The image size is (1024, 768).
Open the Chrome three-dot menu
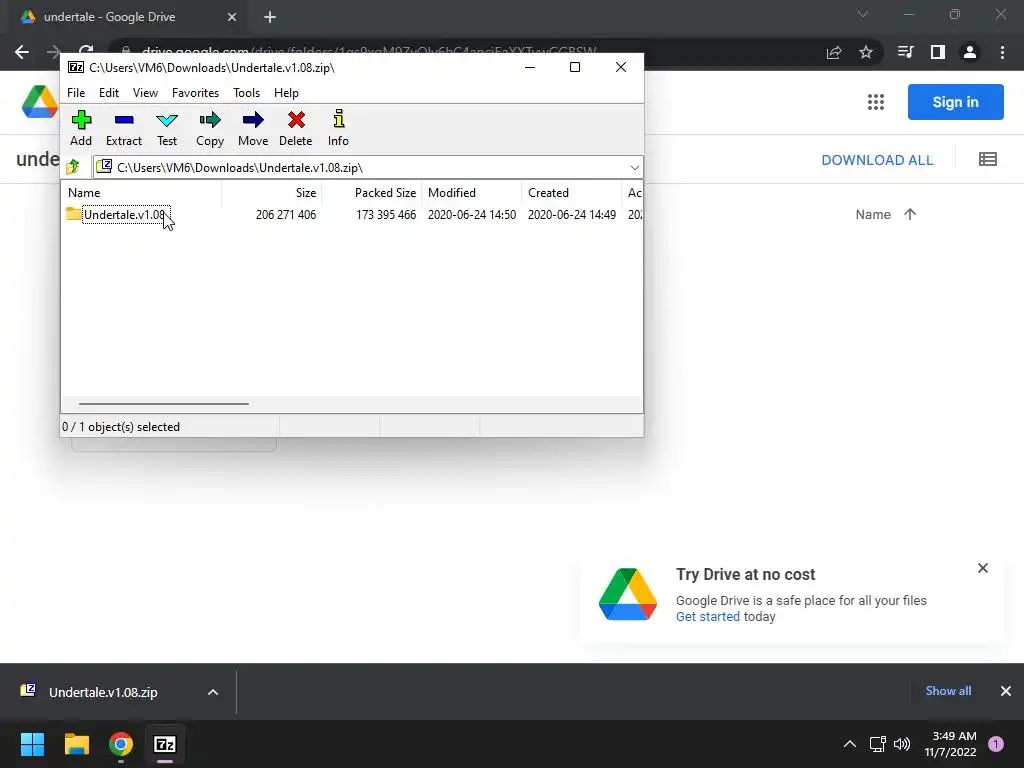click(x=1002, y=52)
